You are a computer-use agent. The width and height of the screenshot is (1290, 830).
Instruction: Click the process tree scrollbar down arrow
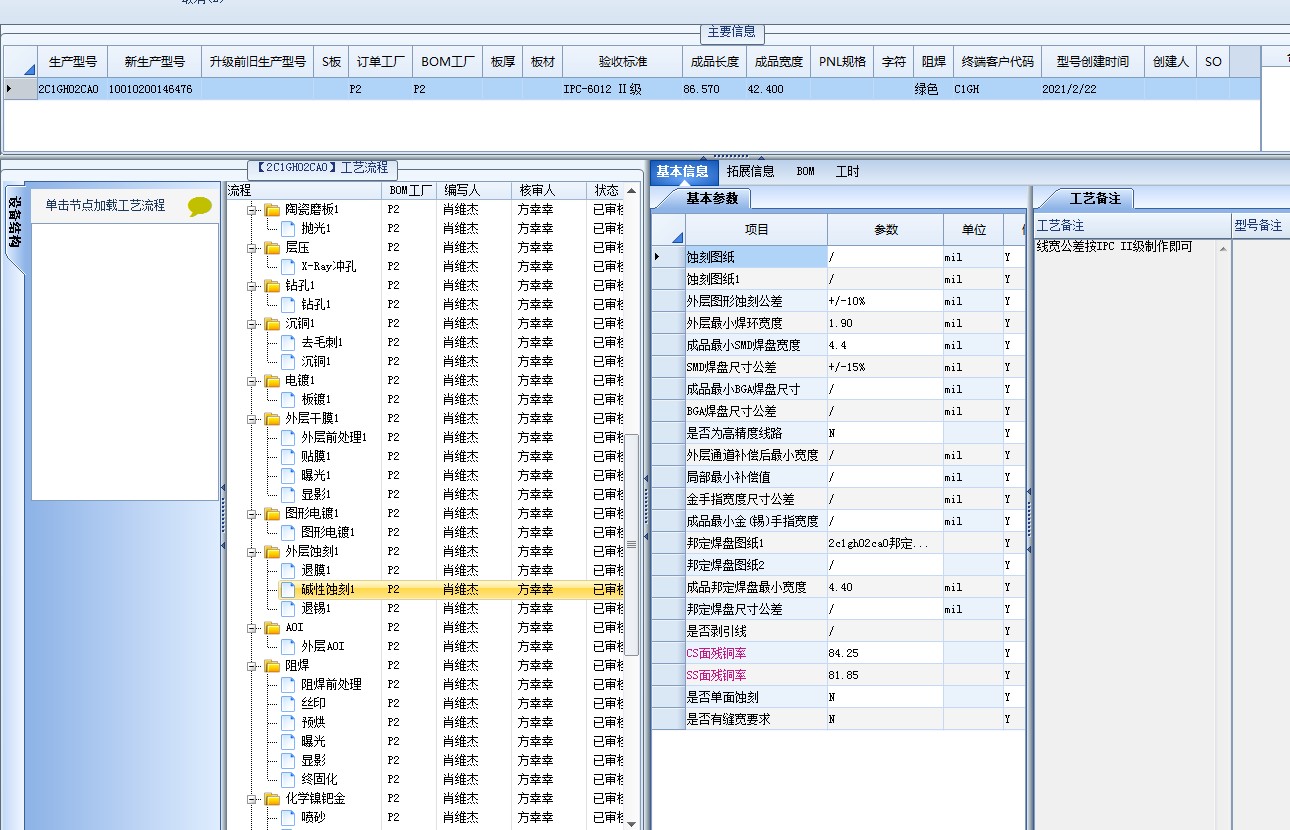click(x=631, y=823)
